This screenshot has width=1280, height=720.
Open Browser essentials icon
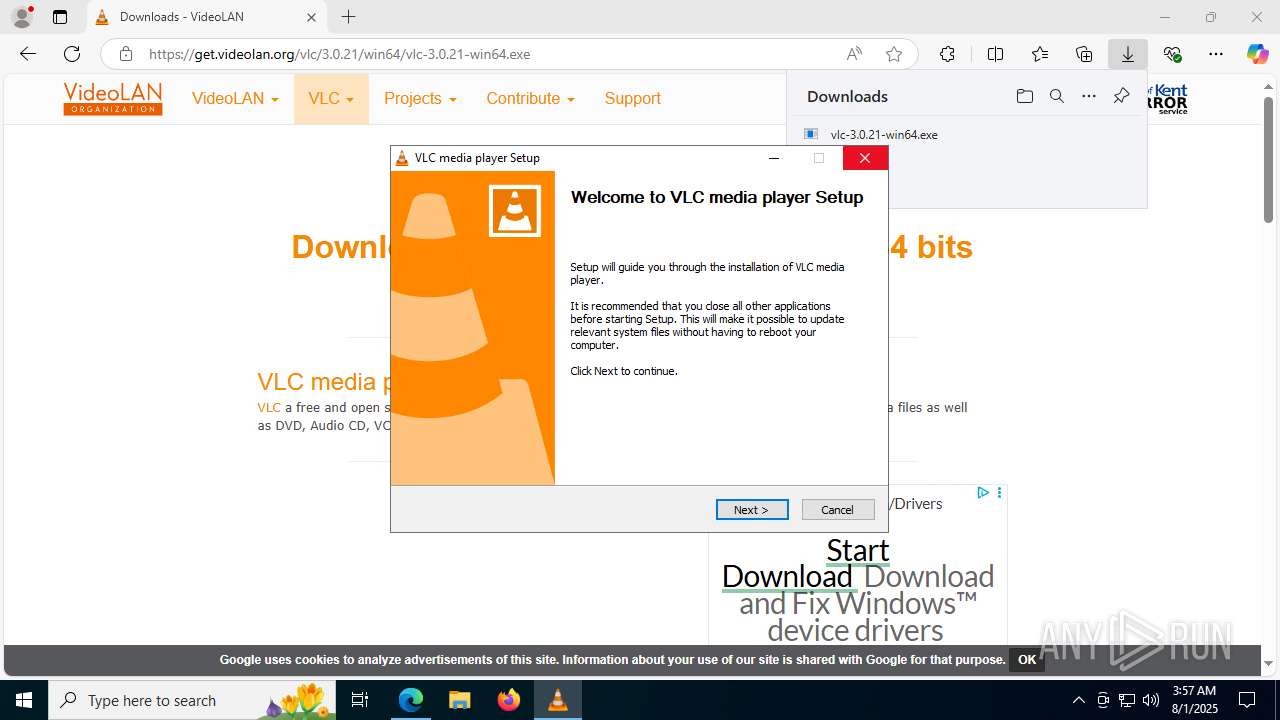(1172, 54)
